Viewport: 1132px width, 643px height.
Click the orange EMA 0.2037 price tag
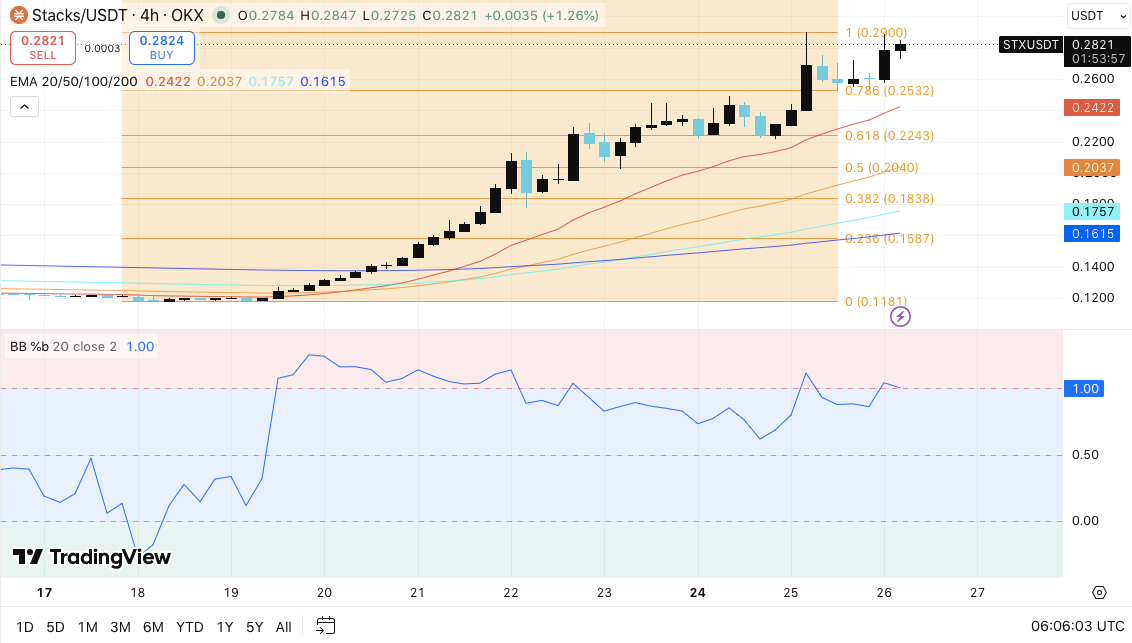[1092, 167]
